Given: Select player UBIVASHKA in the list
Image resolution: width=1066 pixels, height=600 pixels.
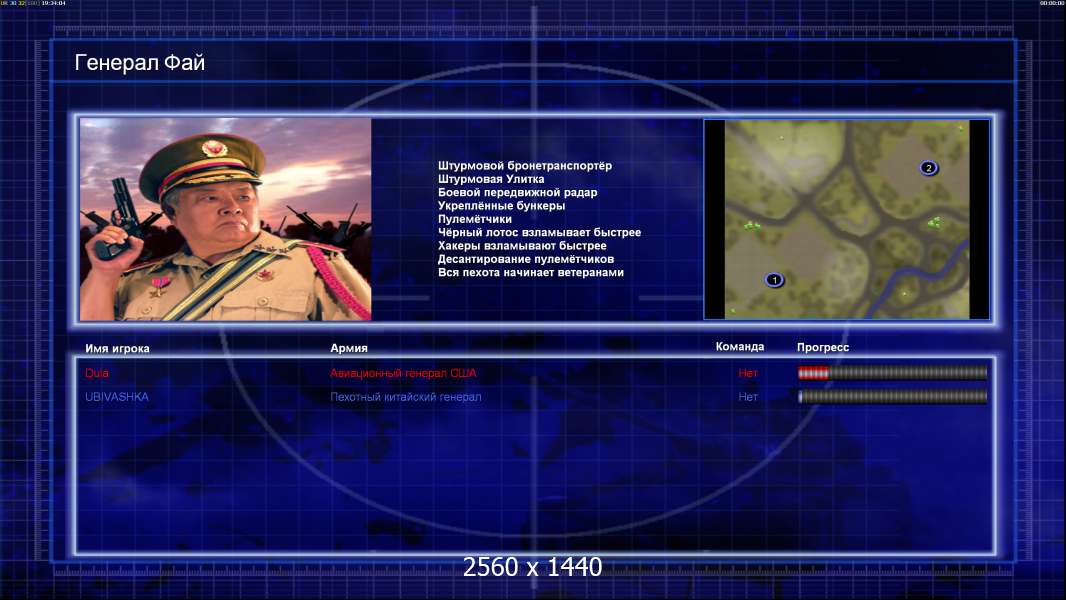Looking at the screenshot, I should (x=117, y=397).
